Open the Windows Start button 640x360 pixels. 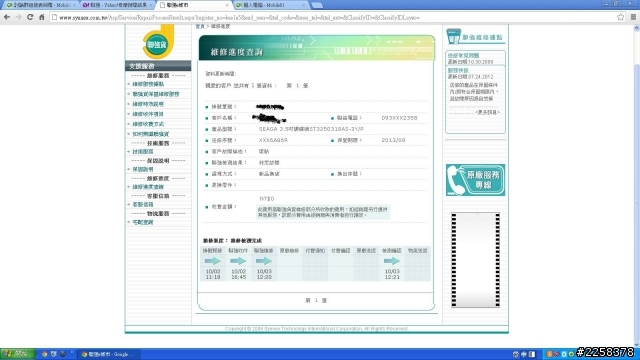pos(18,354)
